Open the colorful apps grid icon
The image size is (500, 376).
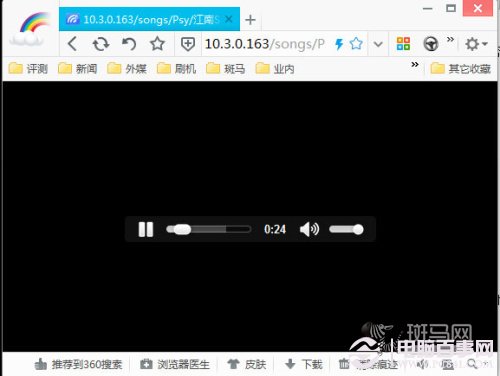tap(403, 44)
